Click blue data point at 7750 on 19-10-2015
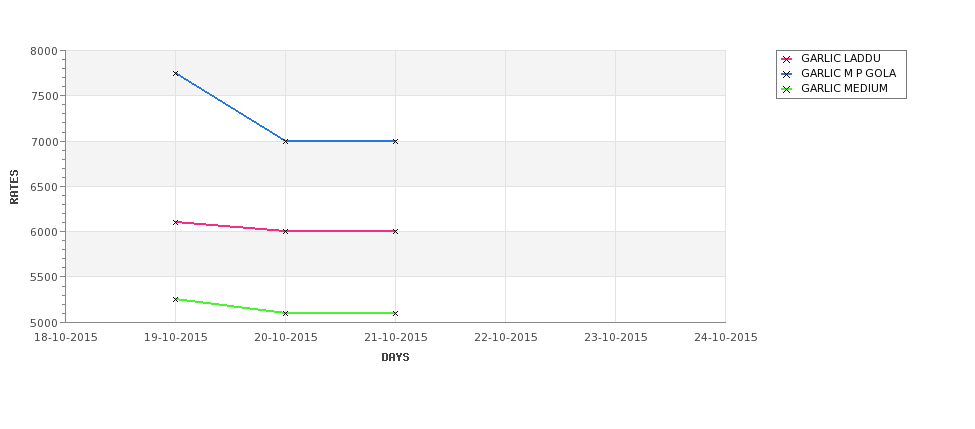This screenshot has height=429, width=975. [175, 73]
